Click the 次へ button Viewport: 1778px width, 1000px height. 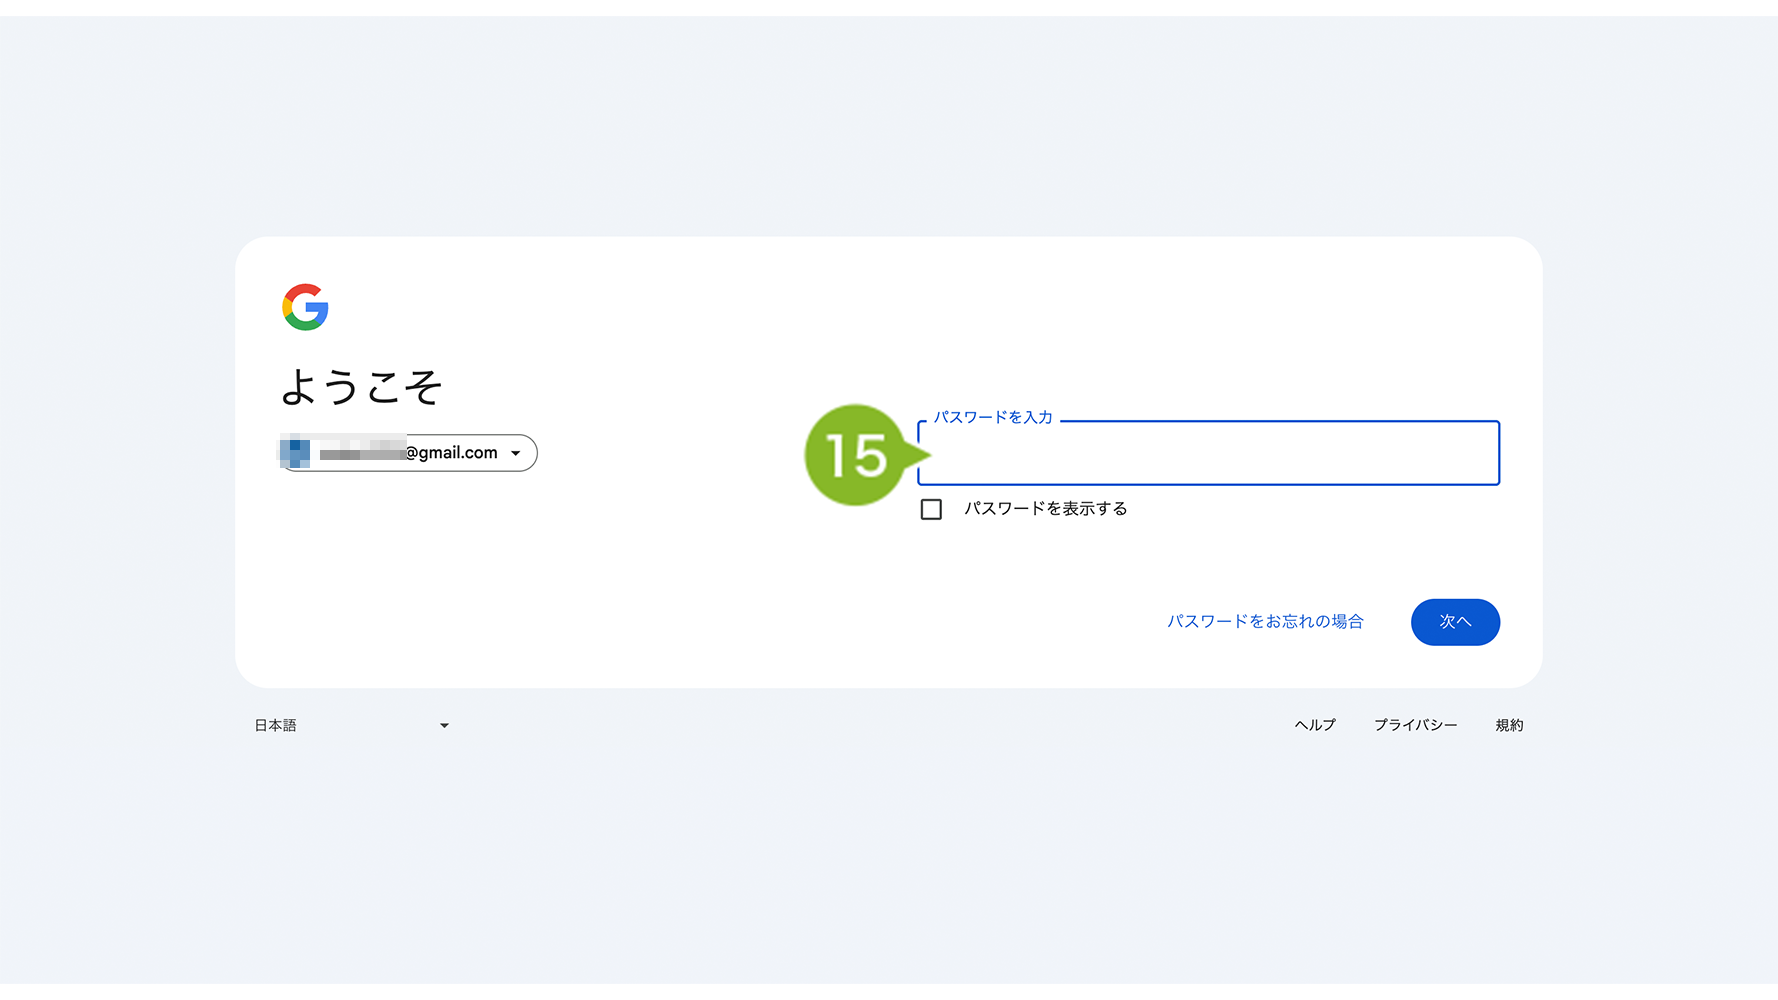(1455, 622)
